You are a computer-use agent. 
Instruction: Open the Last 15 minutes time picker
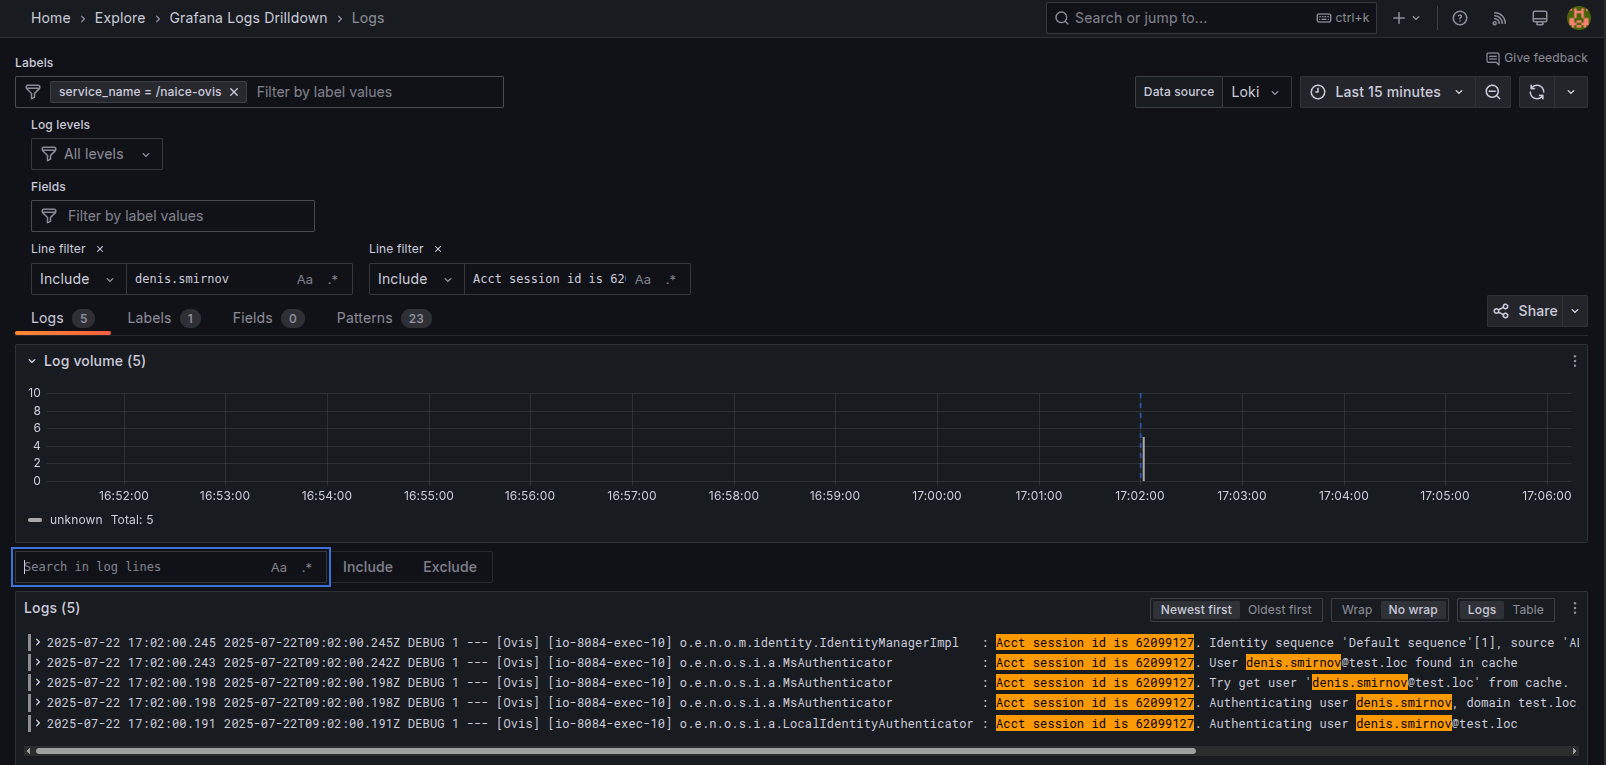coord(1387,92)
